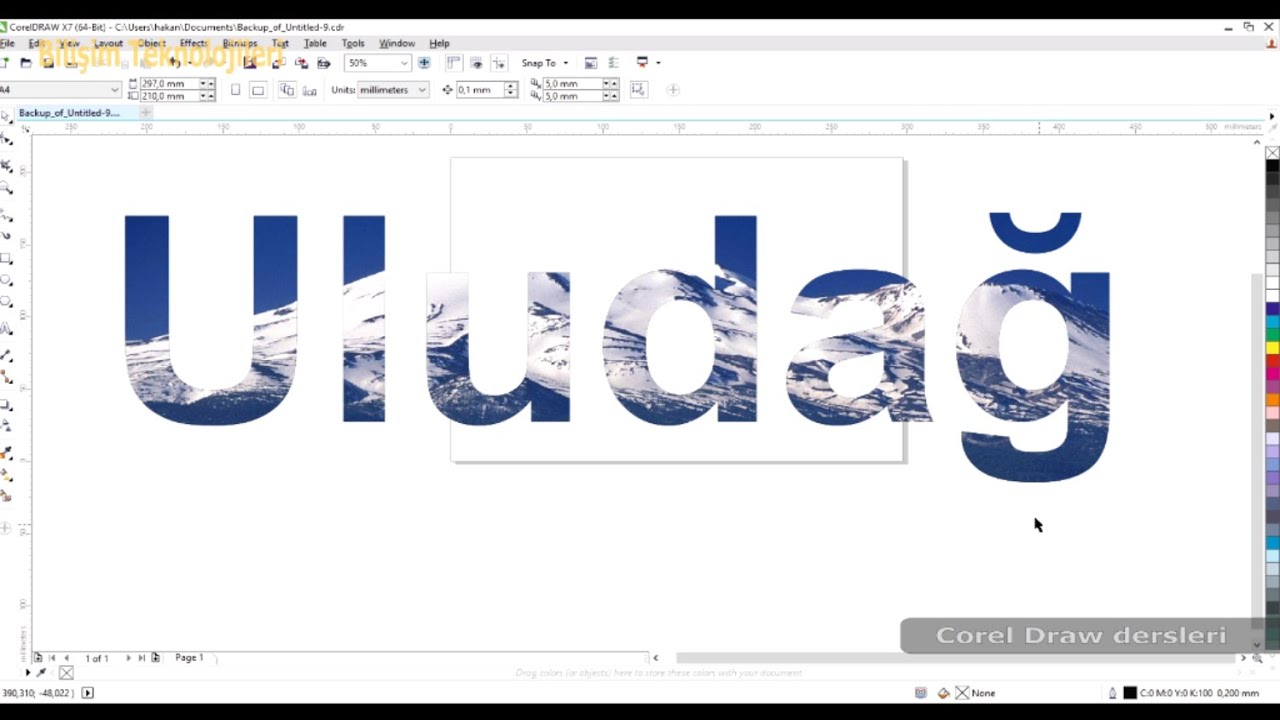1280x720 pixels.
Task: Set page orientation to Portrait
Action: [x=235, y=90]
